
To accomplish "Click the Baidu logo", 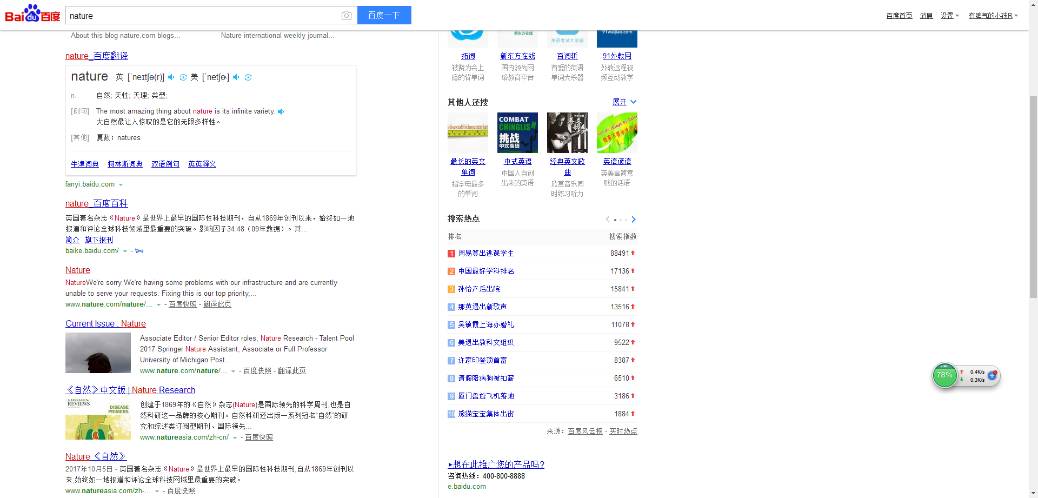I will pyautogui.click(x=32, y=14).
